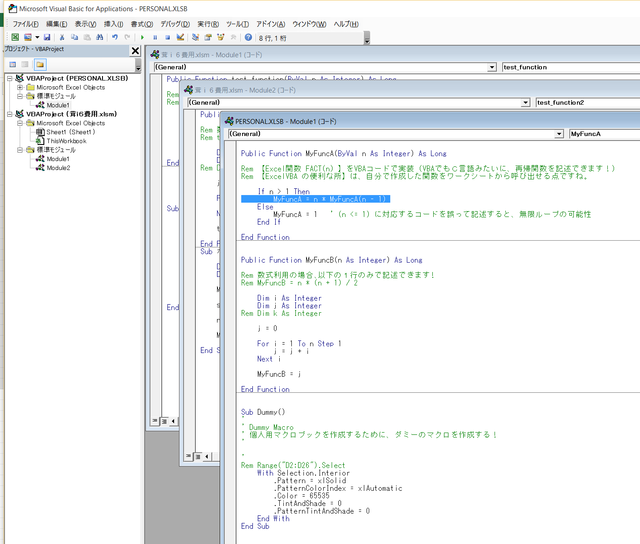Open the 挿入(I) menu
Screen dimensions: 640x544
tap(113, 24)
